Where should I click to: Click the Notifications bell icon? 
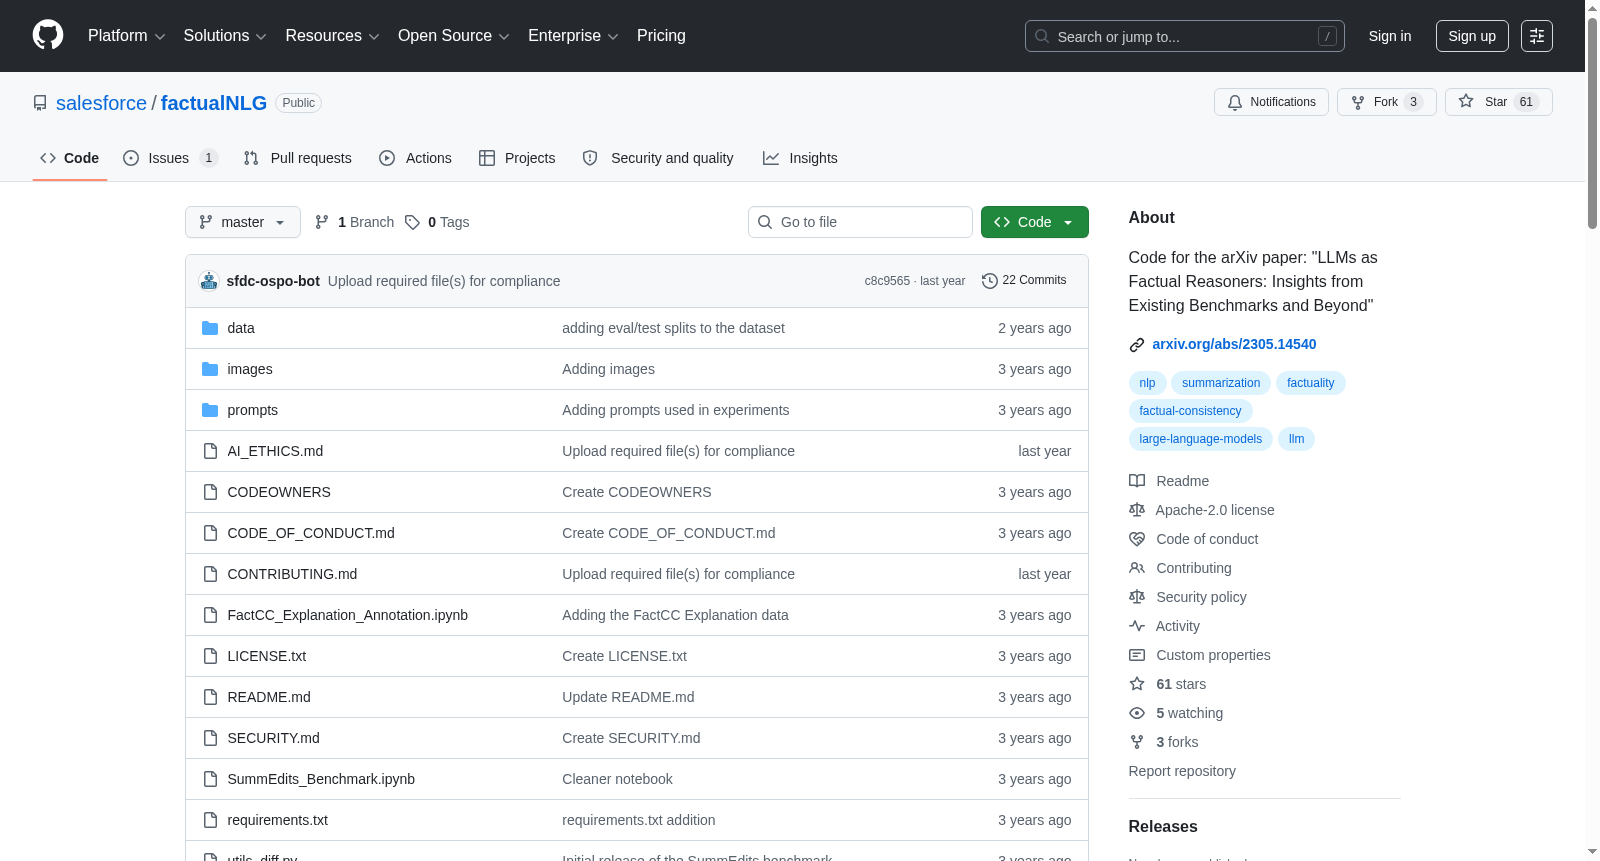(x=1235, y=102)
